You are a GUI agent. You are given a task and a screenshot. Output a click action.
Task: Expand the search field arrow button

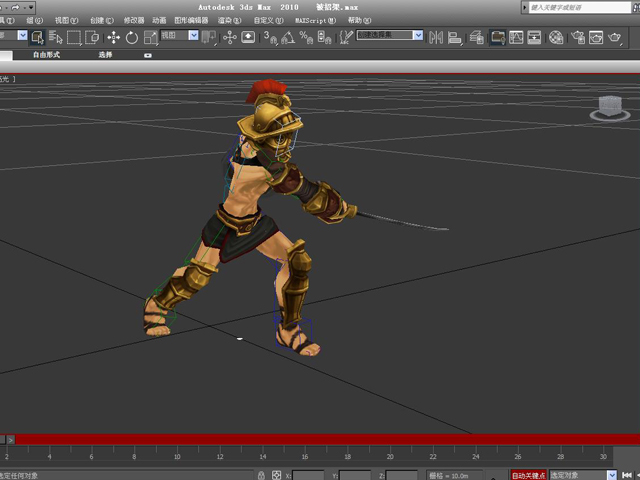coord(524,7)
